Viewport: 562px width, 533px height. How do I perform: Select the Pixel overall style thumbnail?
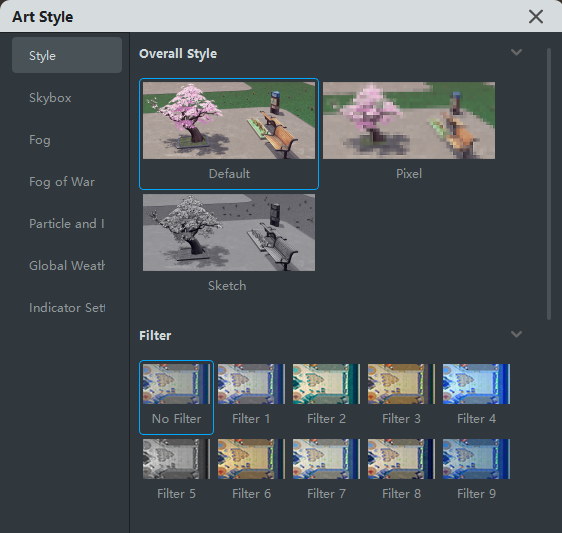coord(409,120)
